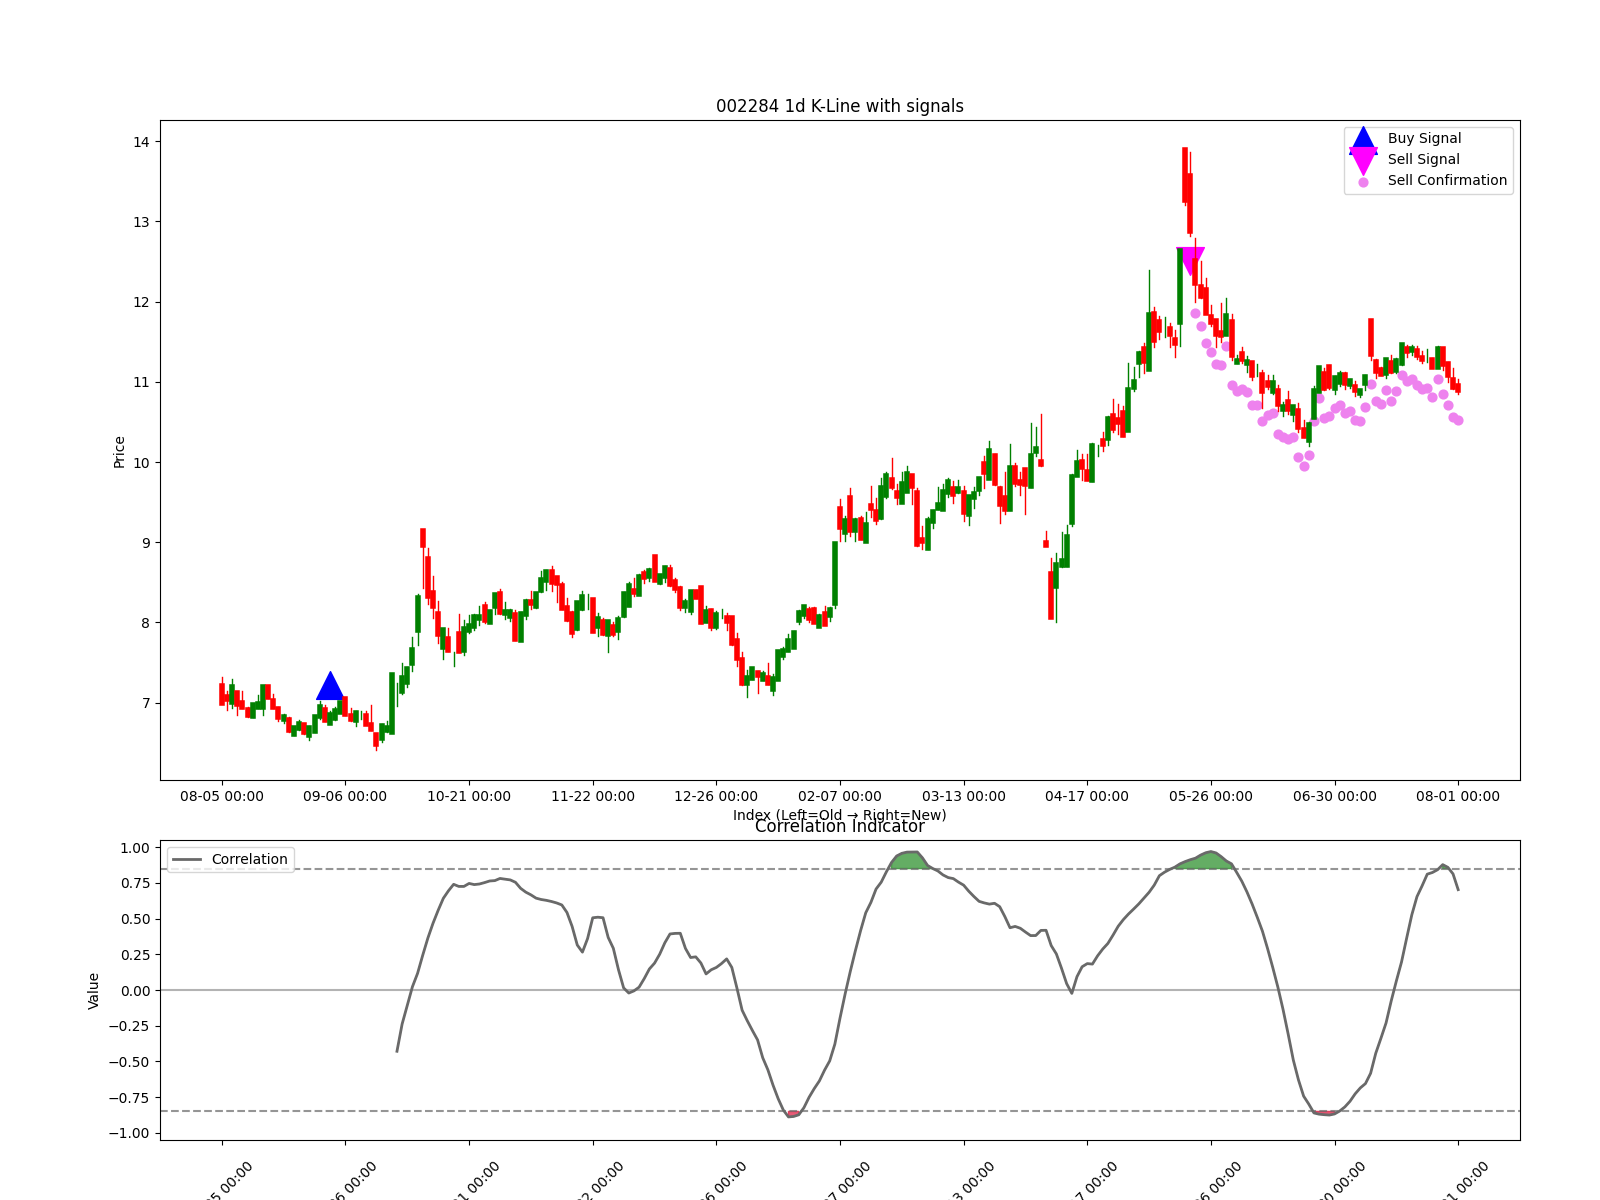Viewport: 1600px width, 1200px height.
Task: Click the "11-22 00:00" date tick label
Action: pyautogui.click(x=593, y=796)
